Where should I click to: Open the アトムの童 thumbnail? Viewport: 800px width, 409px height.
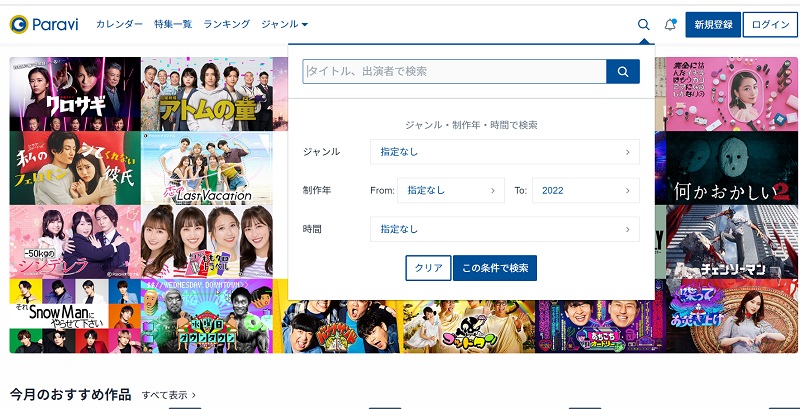(x=207, y=94)
